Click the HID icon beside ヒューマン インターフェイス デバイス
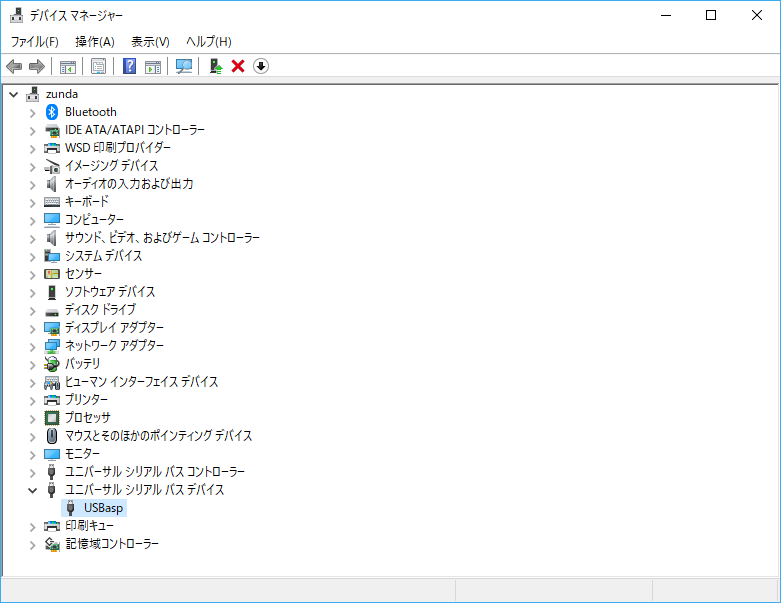The width and height of the screenshot is (781, 603). (52, 382)
